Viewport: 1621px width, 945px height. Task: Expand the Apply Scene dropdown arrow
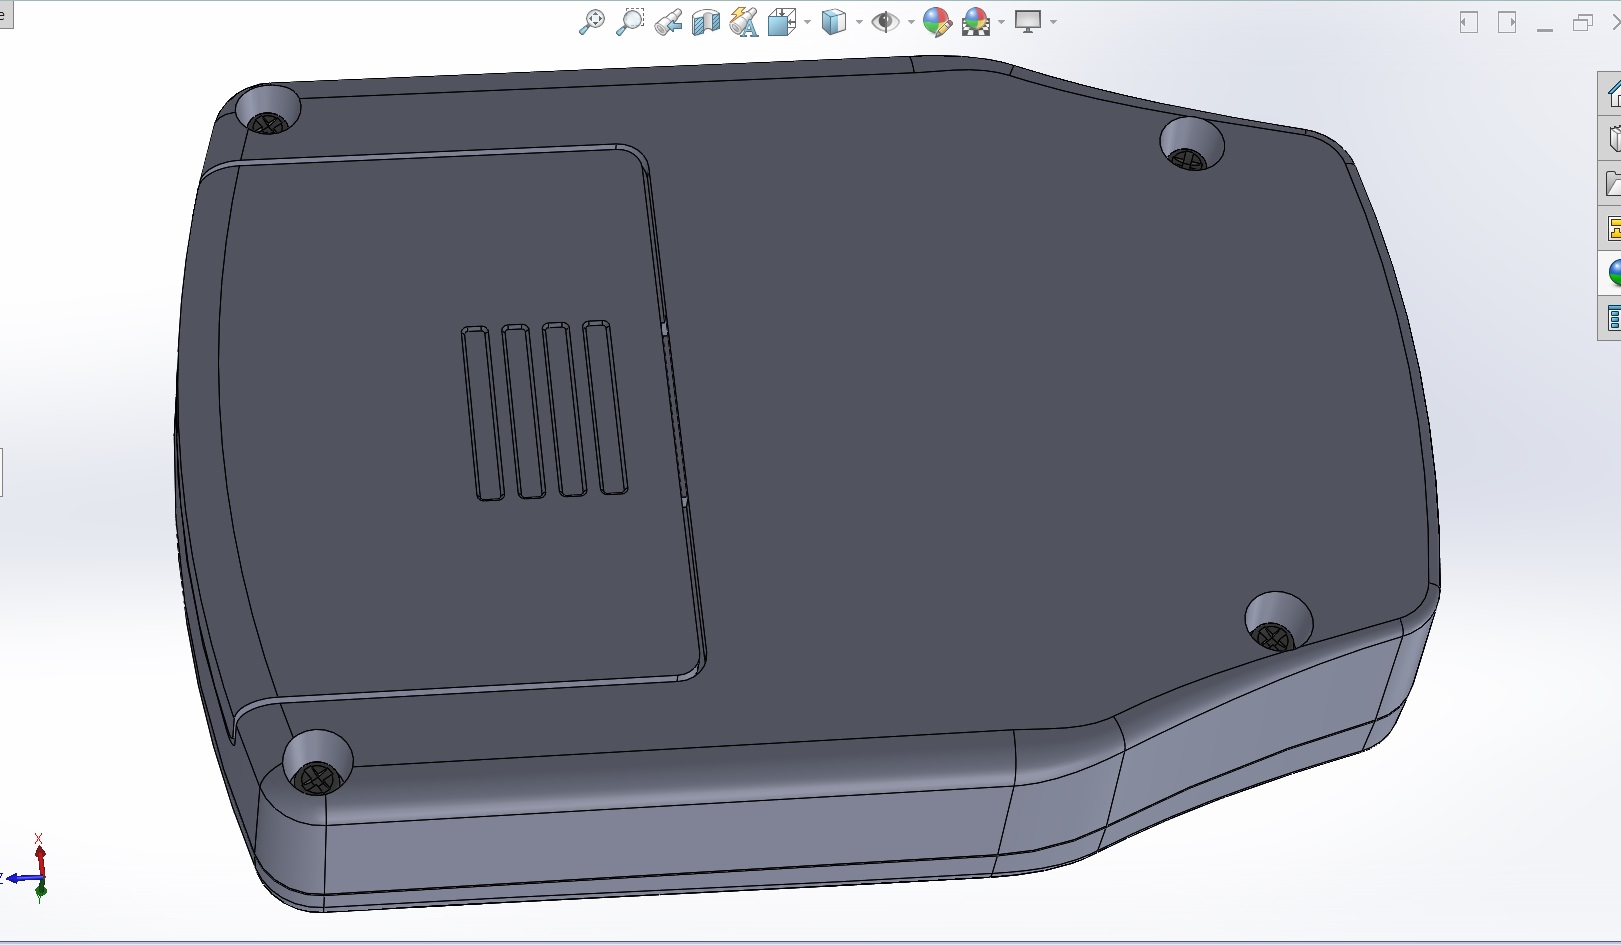(x=1001, y=22)
